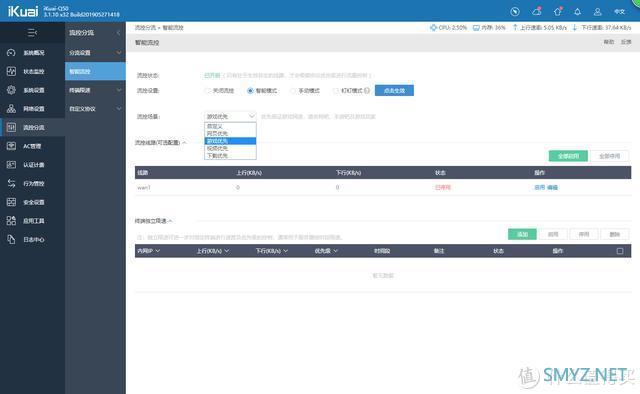Choose 下载优先 from scenario list
The width and height of the screenshot is (640, 394).
pos(230,156)
